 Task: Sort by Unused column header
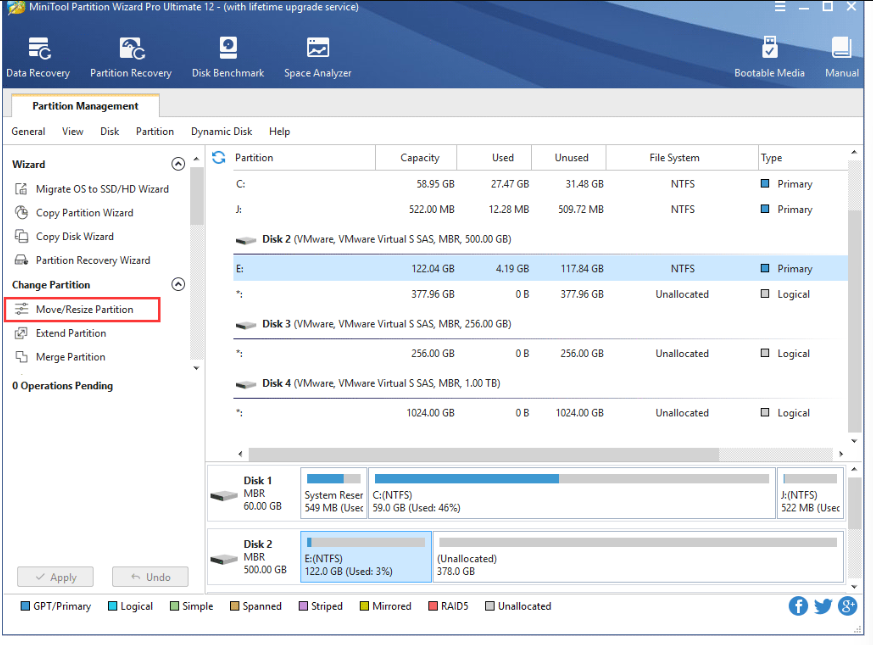(569, 158)
